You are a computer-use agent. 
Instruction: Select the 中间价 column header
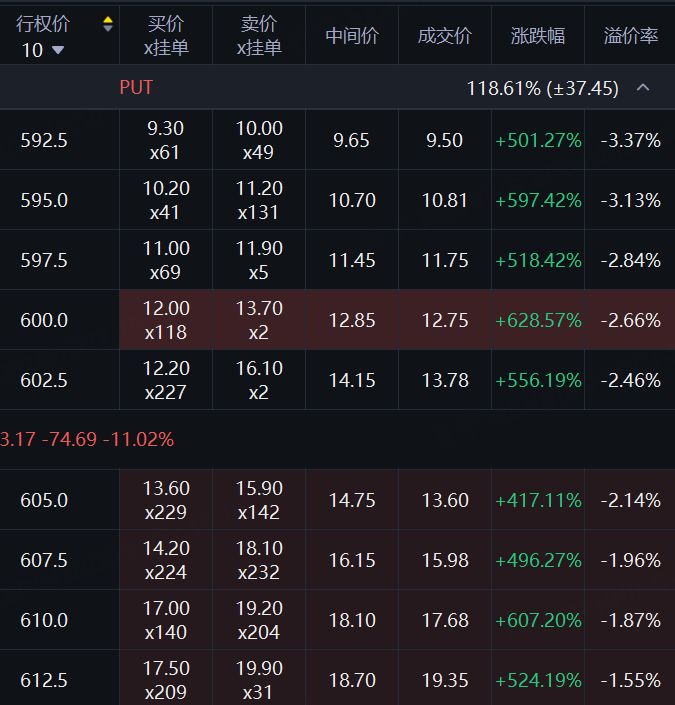click(x=352, y=36)
